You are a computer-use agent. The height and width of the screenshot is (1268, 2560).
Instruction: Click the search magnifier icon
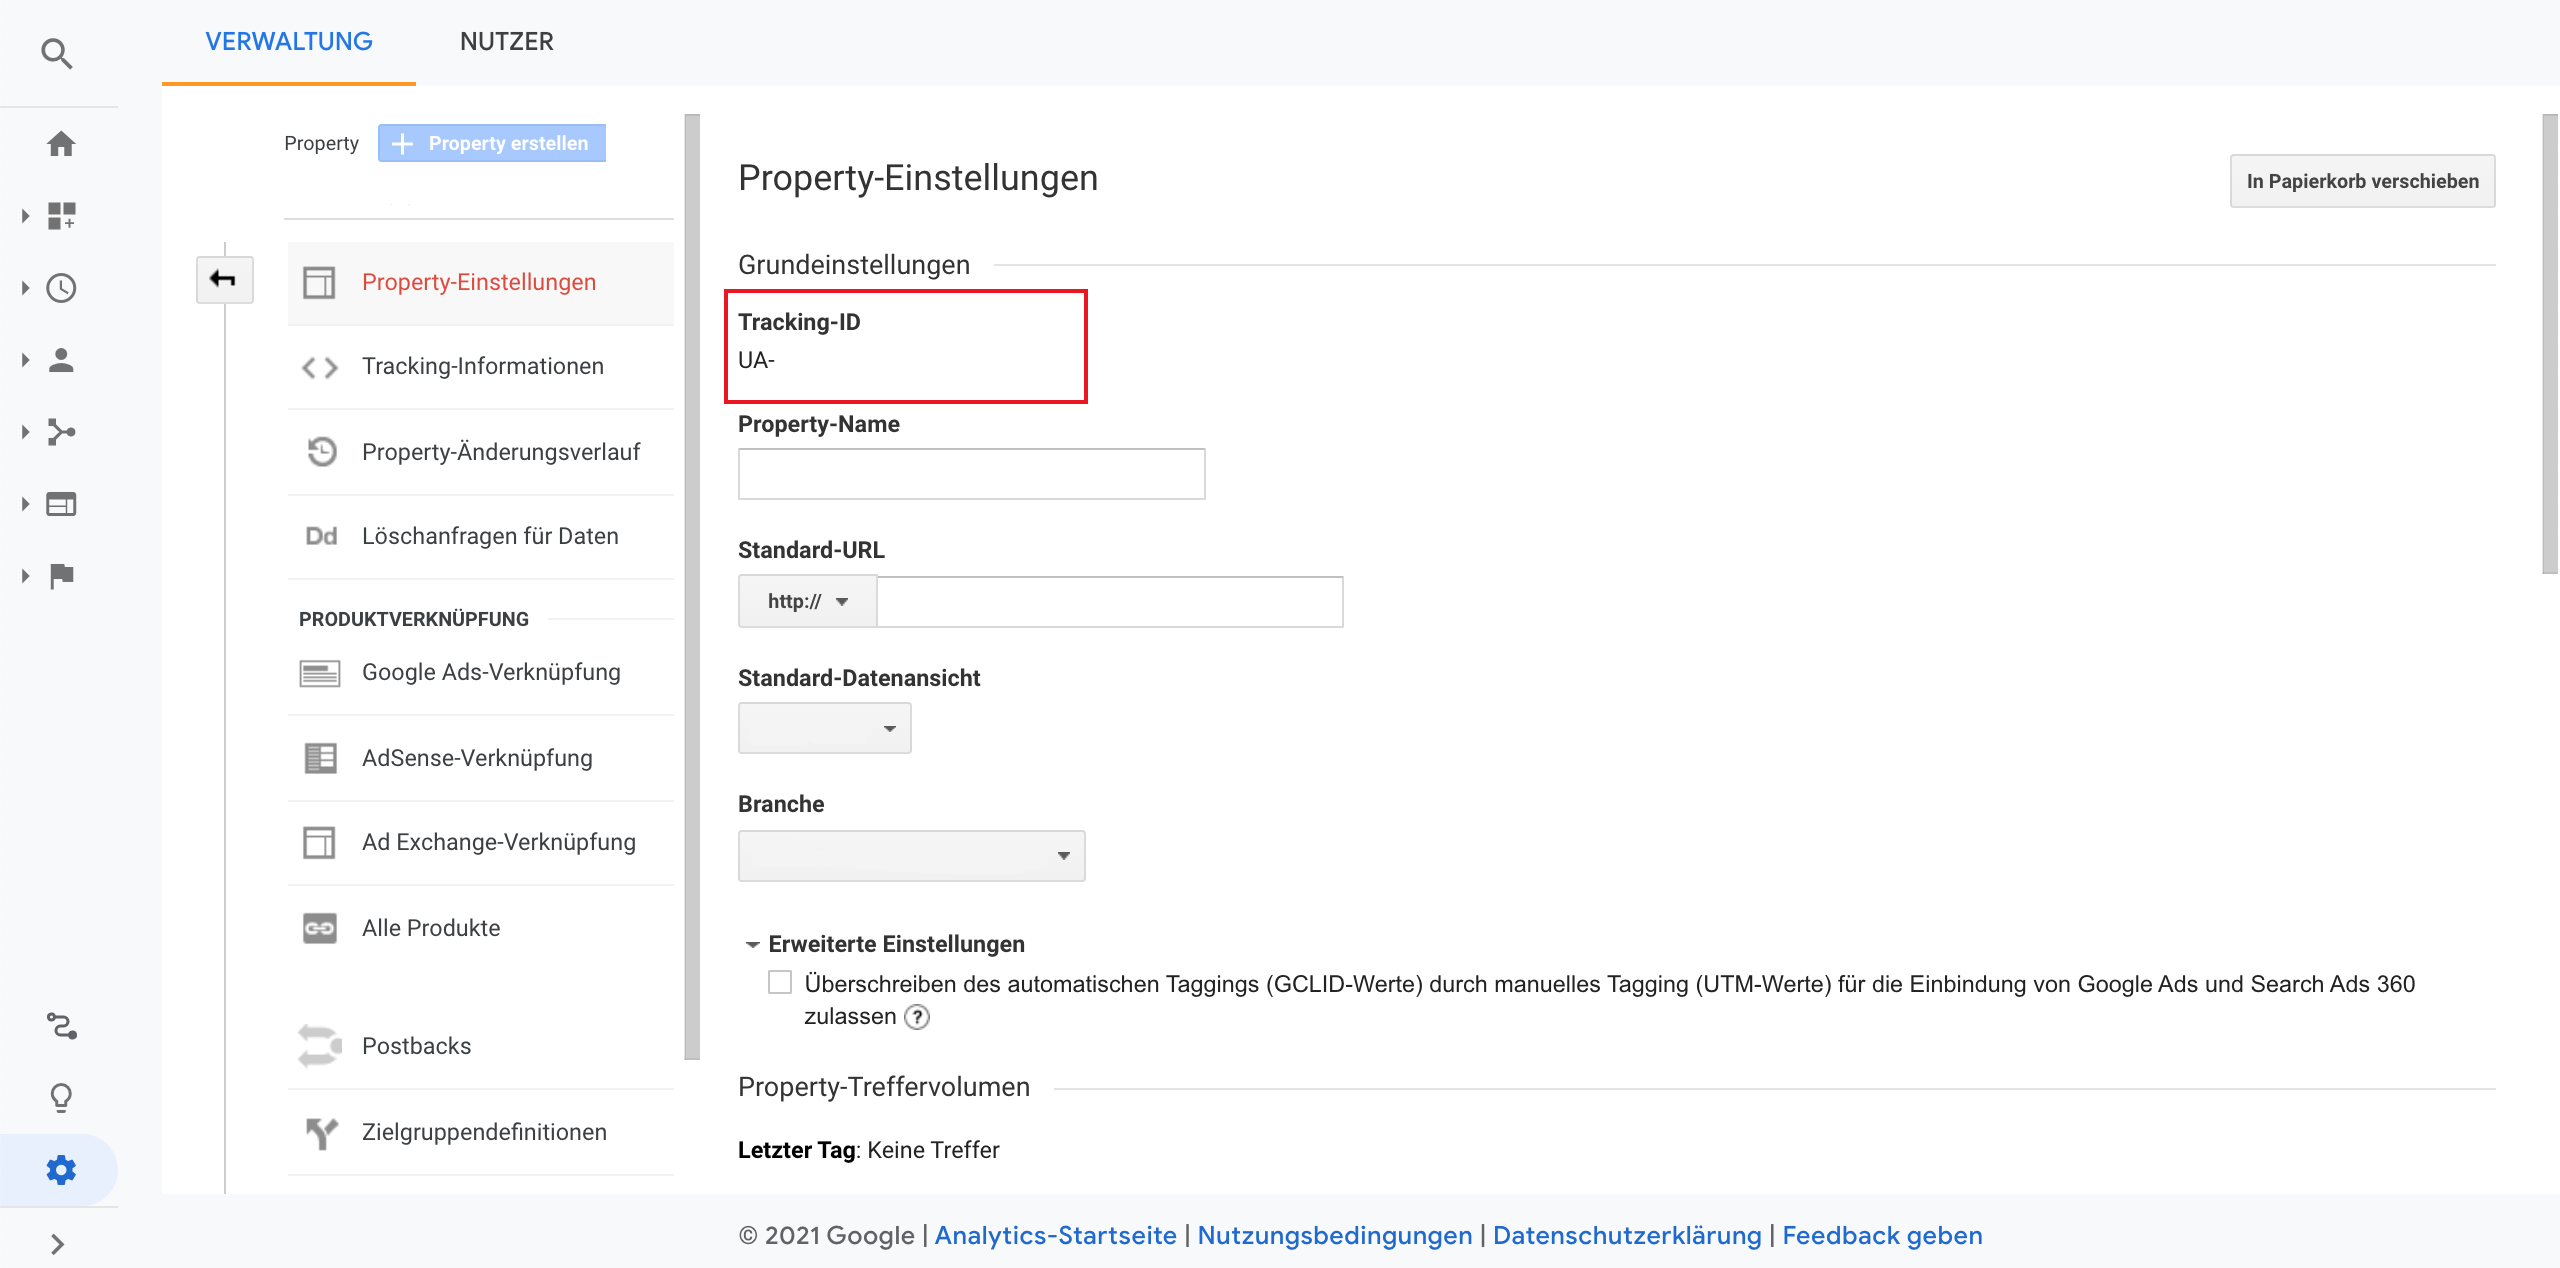(x=57, y=53)
